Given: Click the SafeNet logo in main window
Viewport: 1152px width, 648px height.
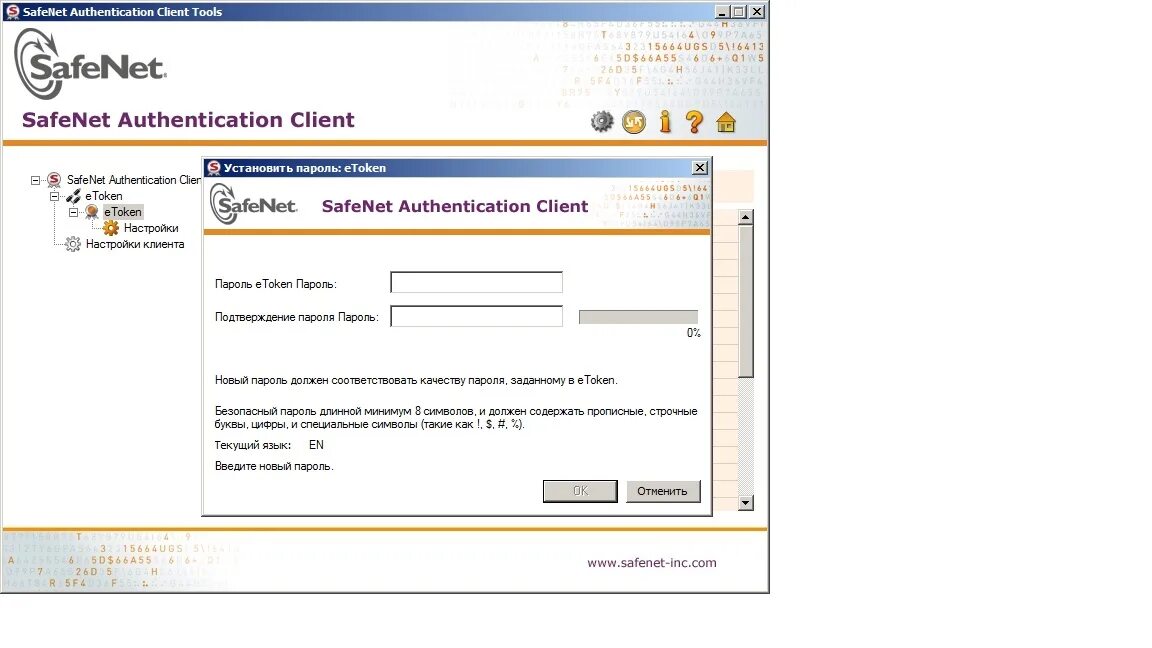Looking at the screenshot, I should [91, 64].
